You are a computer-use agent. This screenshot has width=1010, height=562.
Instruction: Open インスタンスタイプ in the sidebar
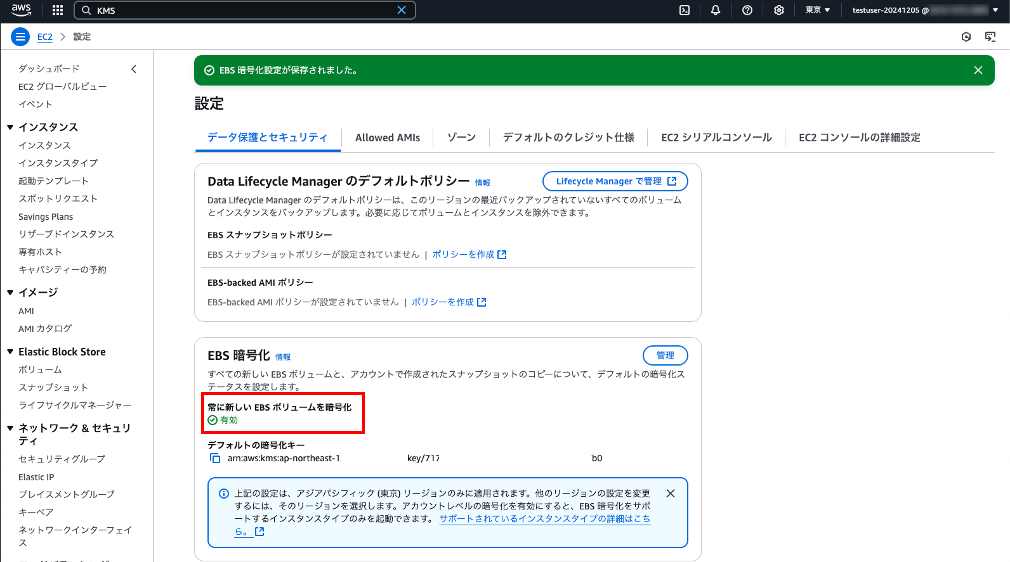pyautogui.click(x=58, y=163)
